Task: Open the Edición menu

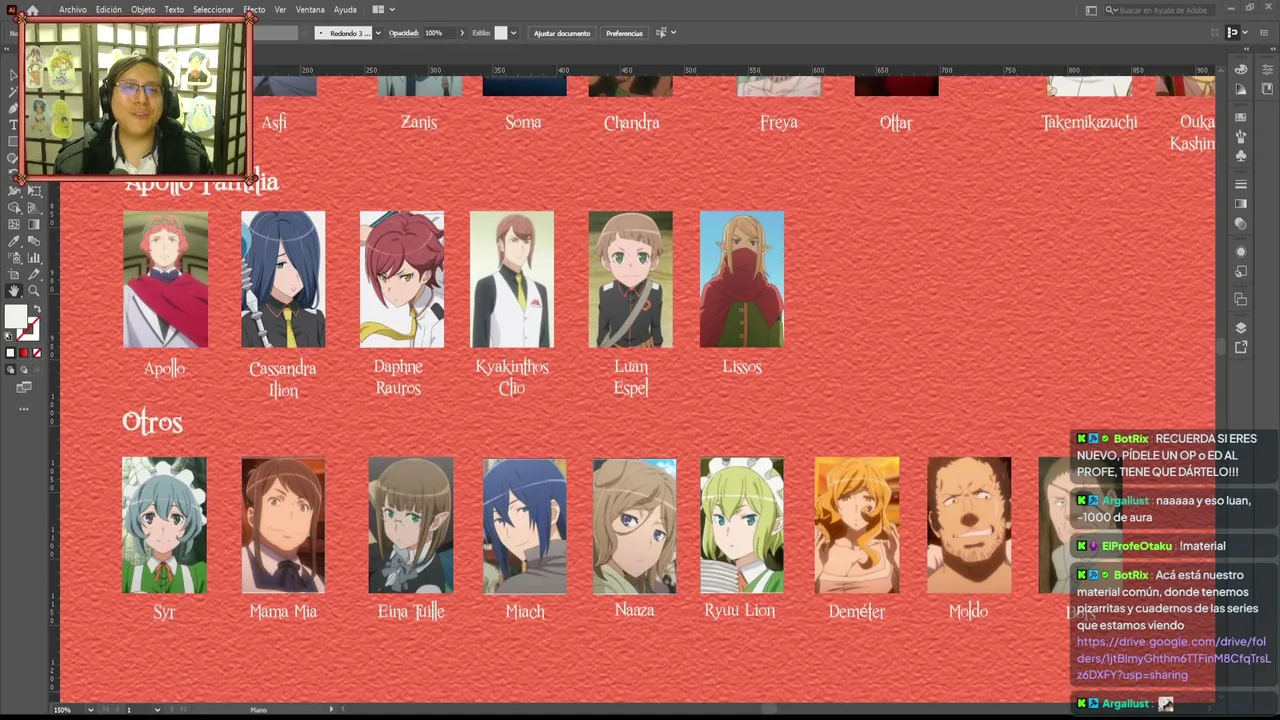Action: pos(109,10)
